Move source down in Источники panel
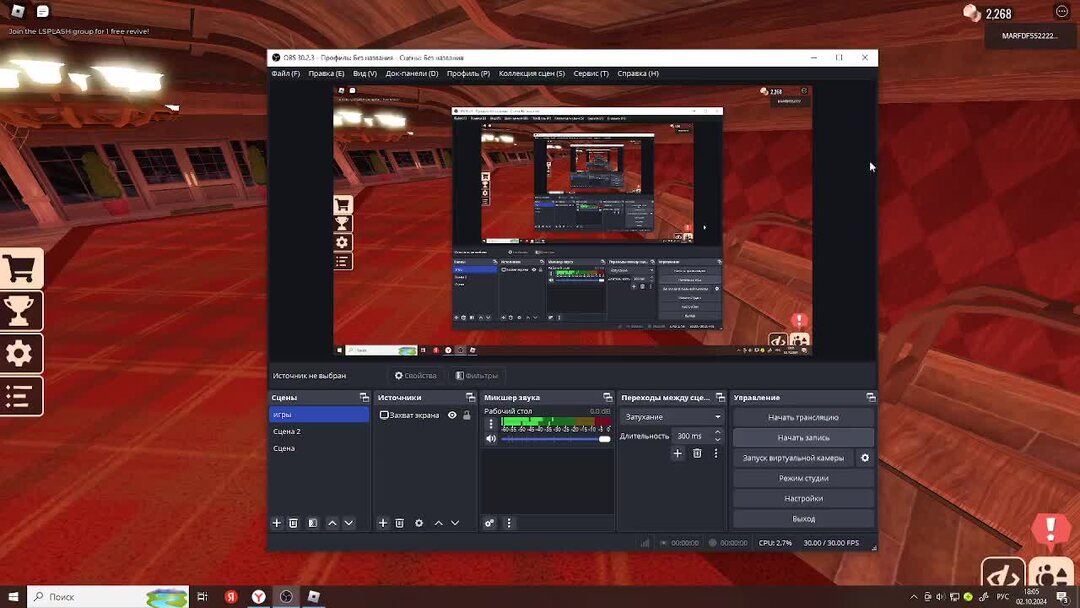This screenshot has width=1080, height=608. (x=455, y=523)
